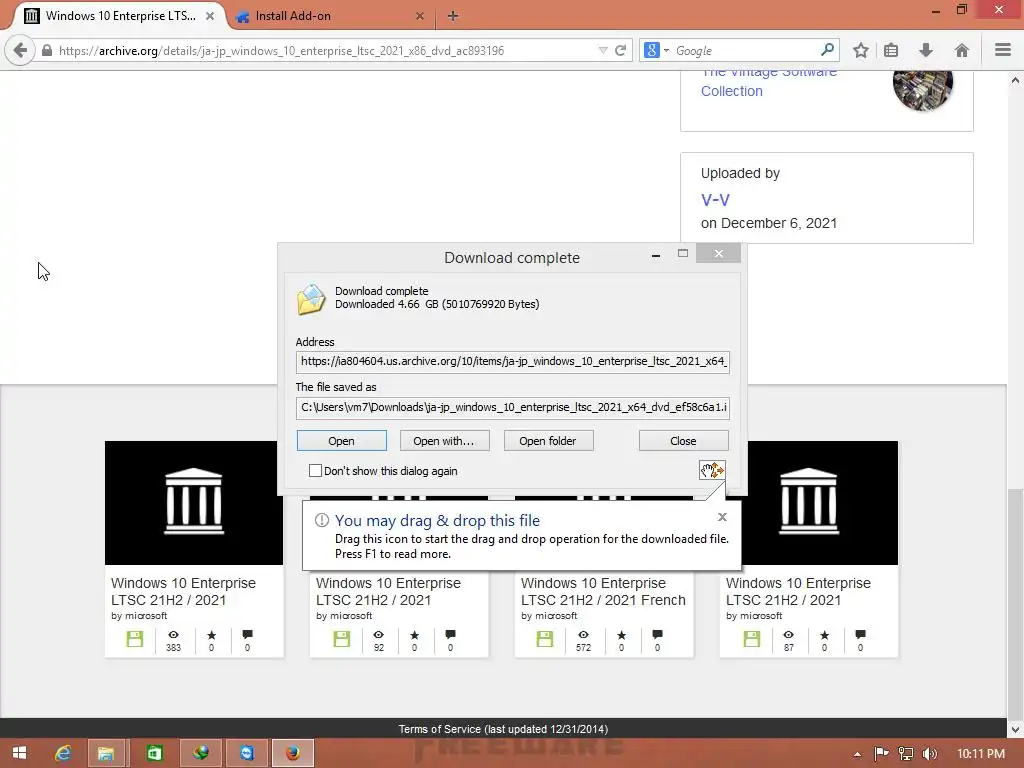
Task: Click Open button in download dialog
Action: coord(342,441)
